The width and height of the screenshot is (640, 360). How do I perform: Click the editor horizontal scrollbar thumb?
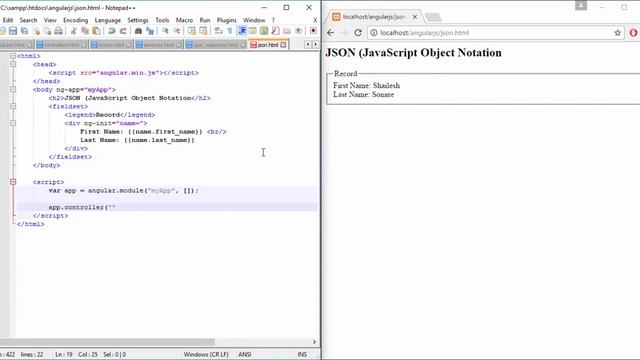coord(107,342)
